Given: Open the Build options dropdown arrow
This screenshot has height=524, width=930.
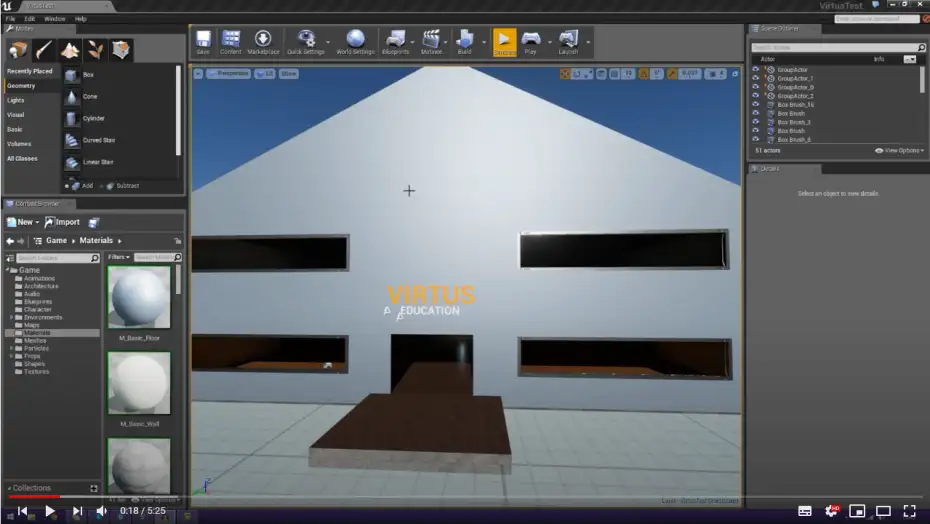Looking at the screenshot, I should (484, 42).
